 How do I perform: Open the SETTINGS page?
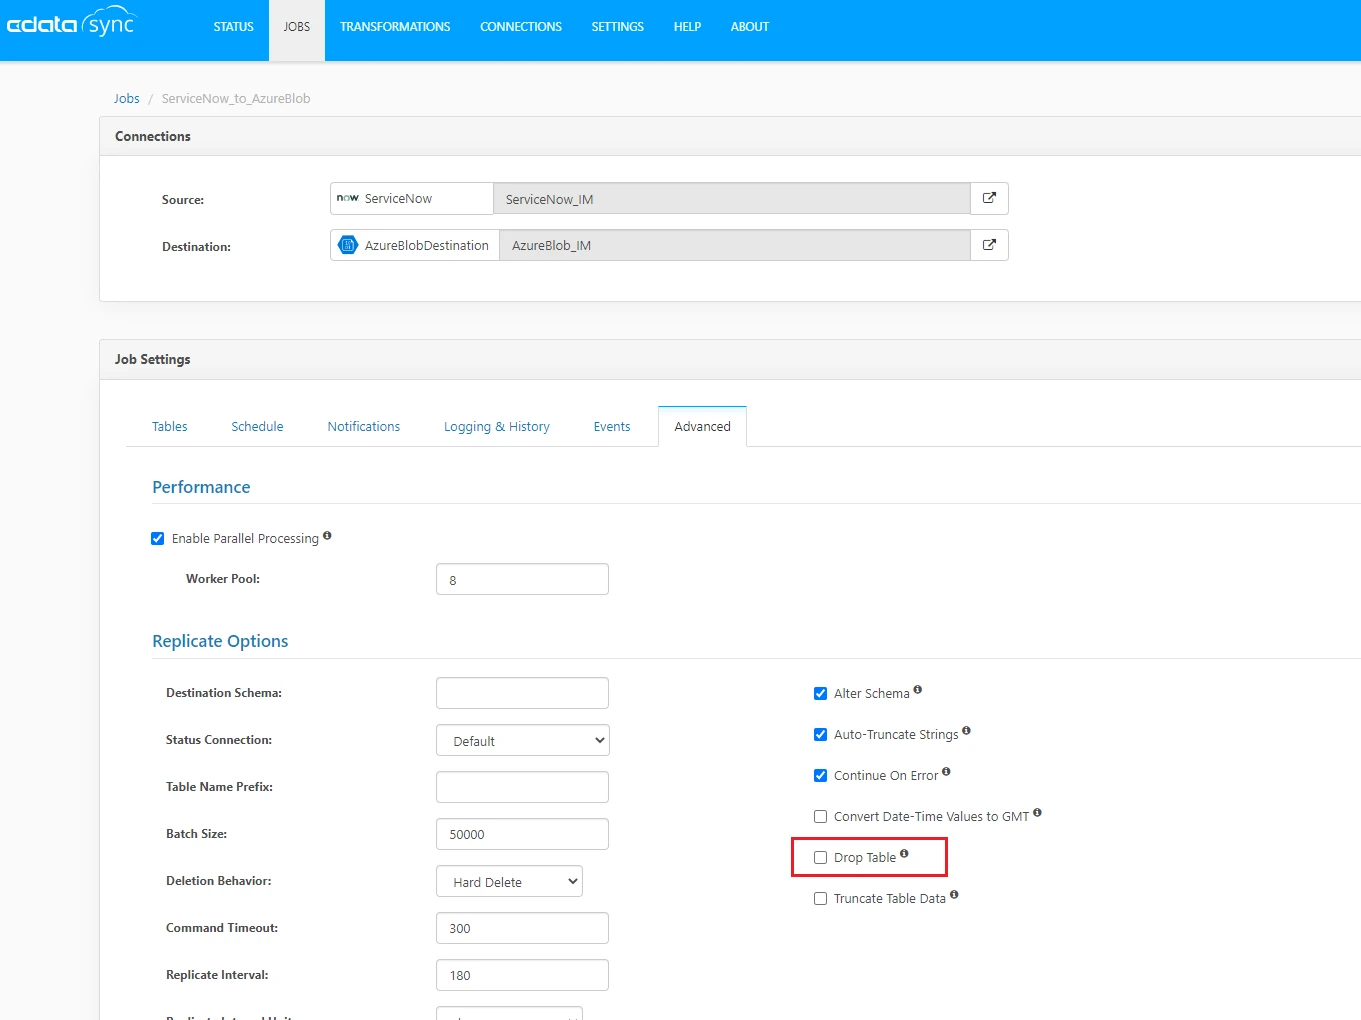point(618,27)
